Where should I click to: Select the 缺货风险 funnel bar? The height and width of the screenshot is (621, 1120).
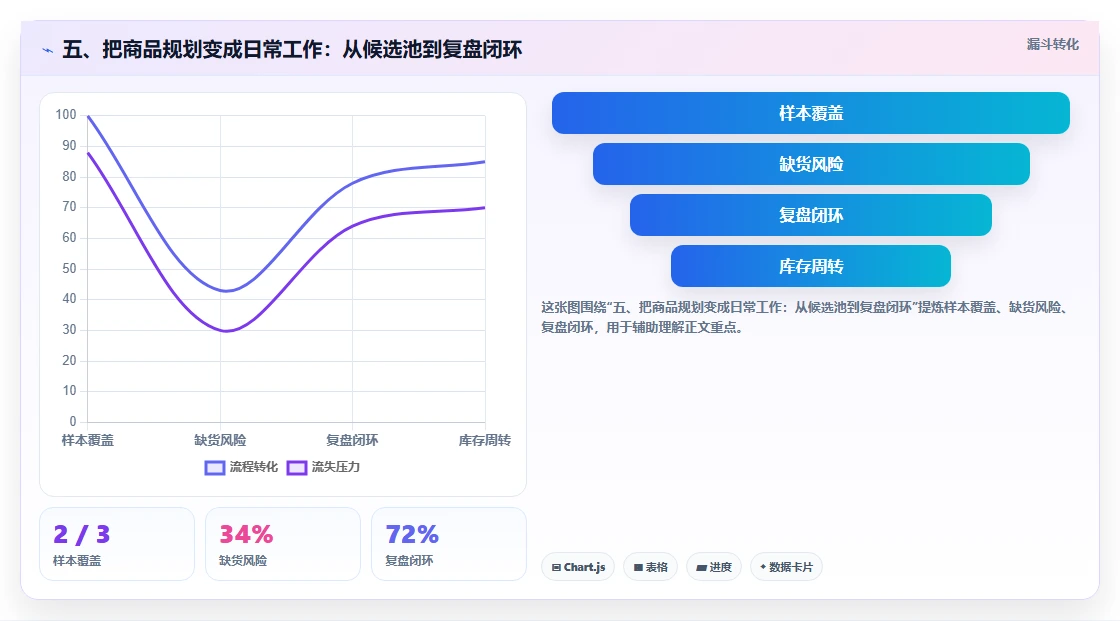(811, 164)
